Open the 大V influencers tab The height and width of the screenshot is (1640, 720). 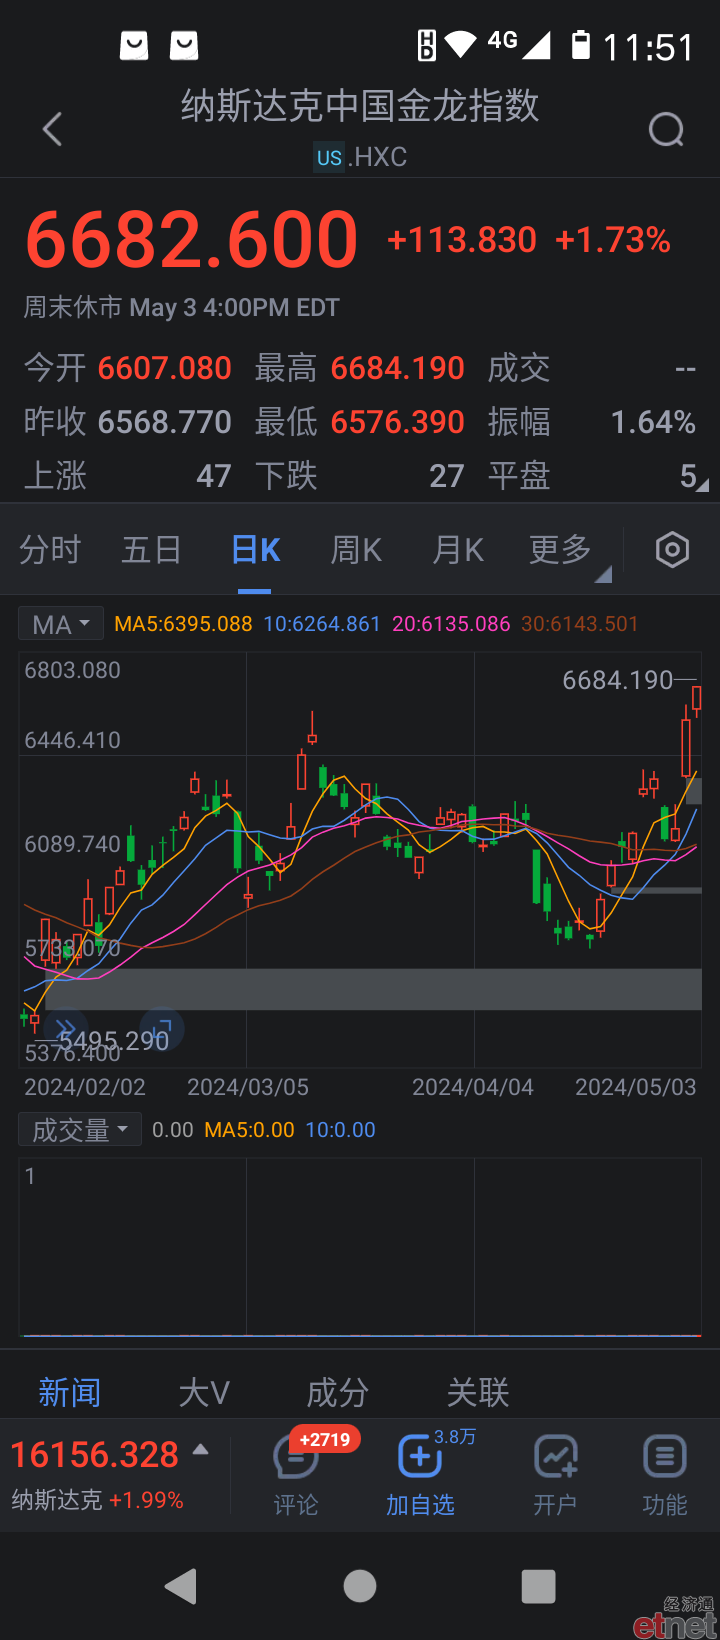pos(204,1392)
